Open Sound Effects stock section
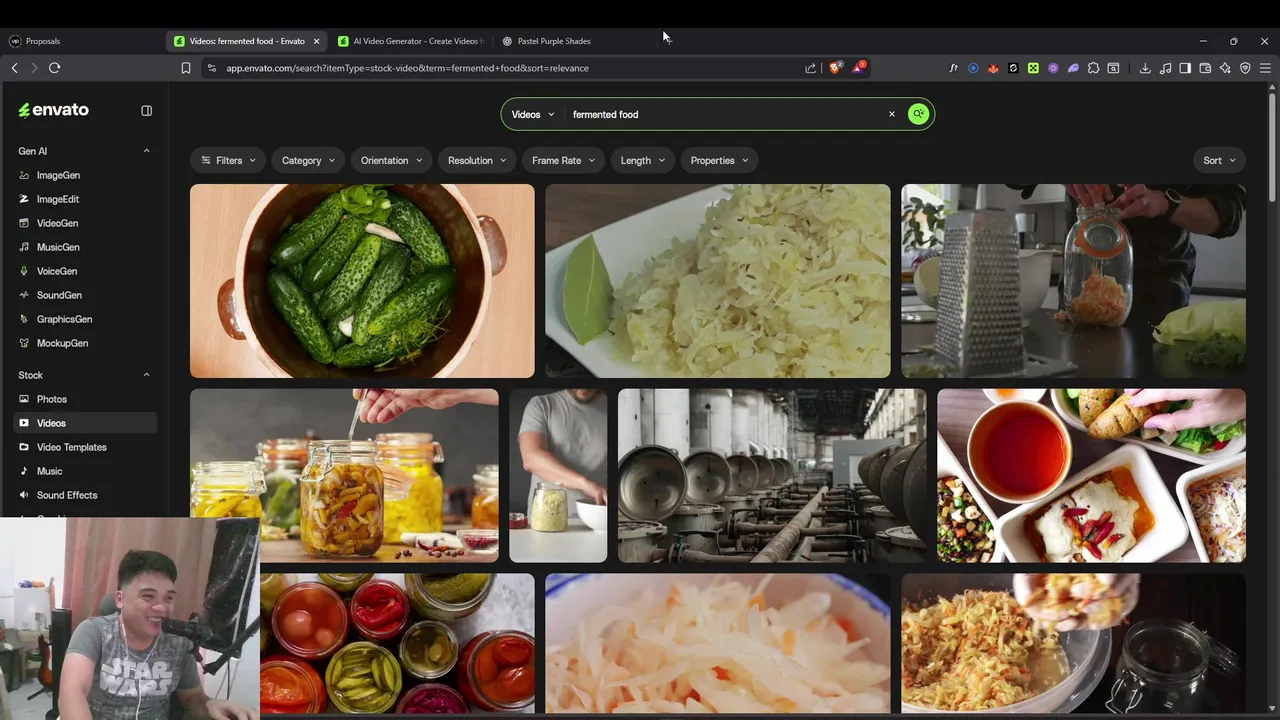Screen dimensions: 1280x720 tap(67, 495)
